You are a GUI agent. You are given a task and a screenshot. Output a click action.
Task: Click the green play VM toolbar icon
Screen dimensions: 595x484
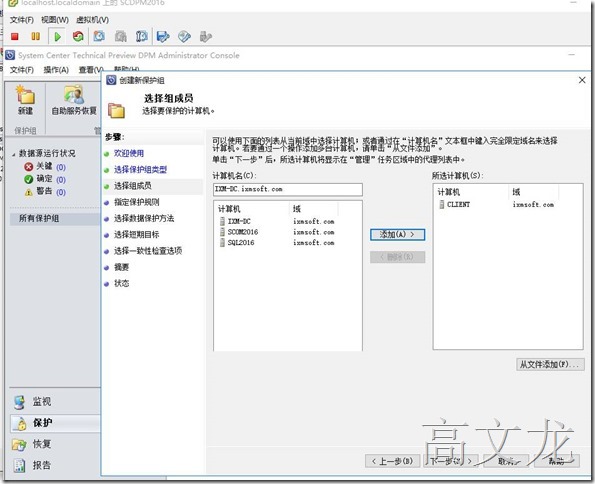(x=58, y=36)
